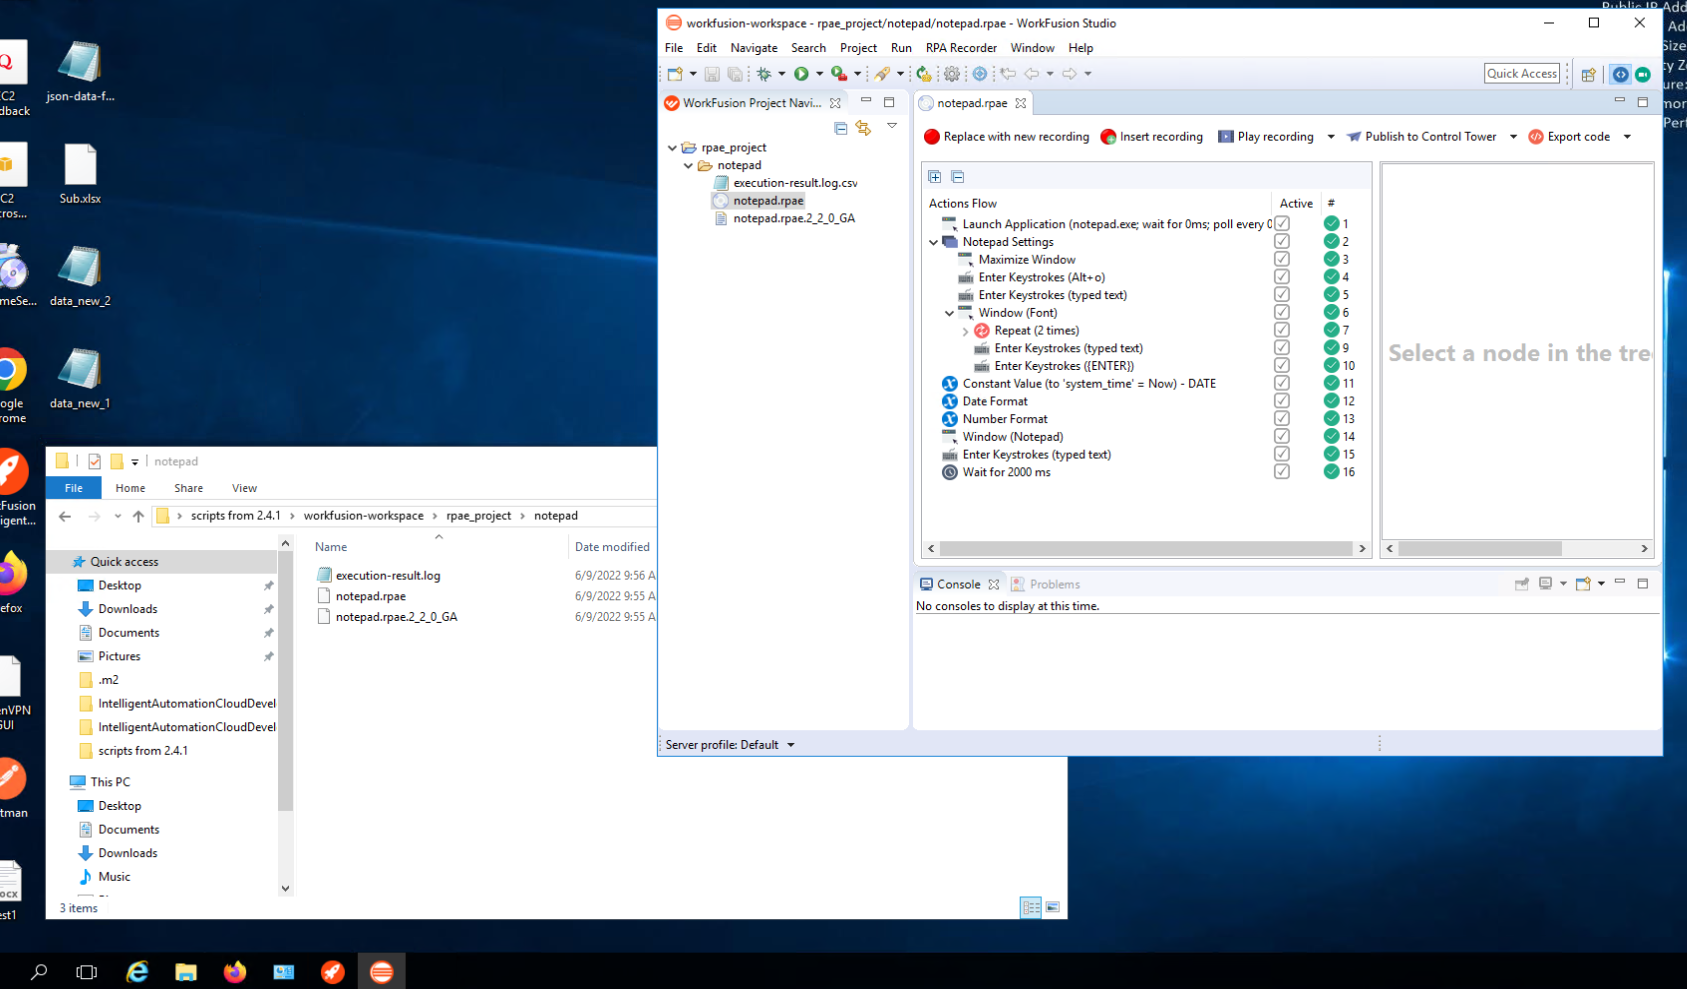Open WorkFusion Studio from the taskbar
Image resolution: width=1687 pixels, height=989 pixels.
381,971
